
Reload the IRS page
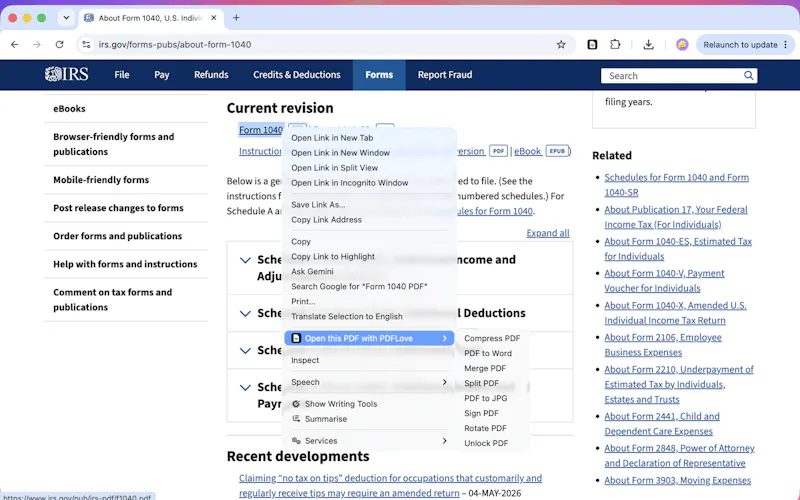[59, 44]
